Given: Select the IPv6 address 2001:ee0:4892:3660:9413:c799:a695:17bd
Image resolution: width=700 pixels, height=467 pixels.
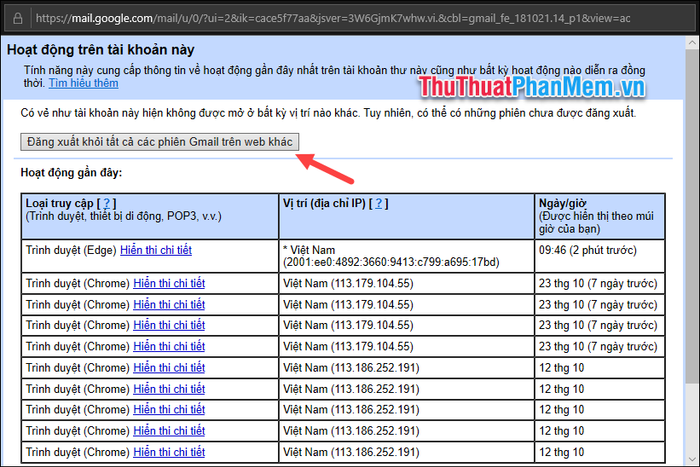Looking at the screenshot, I should 392,262.
